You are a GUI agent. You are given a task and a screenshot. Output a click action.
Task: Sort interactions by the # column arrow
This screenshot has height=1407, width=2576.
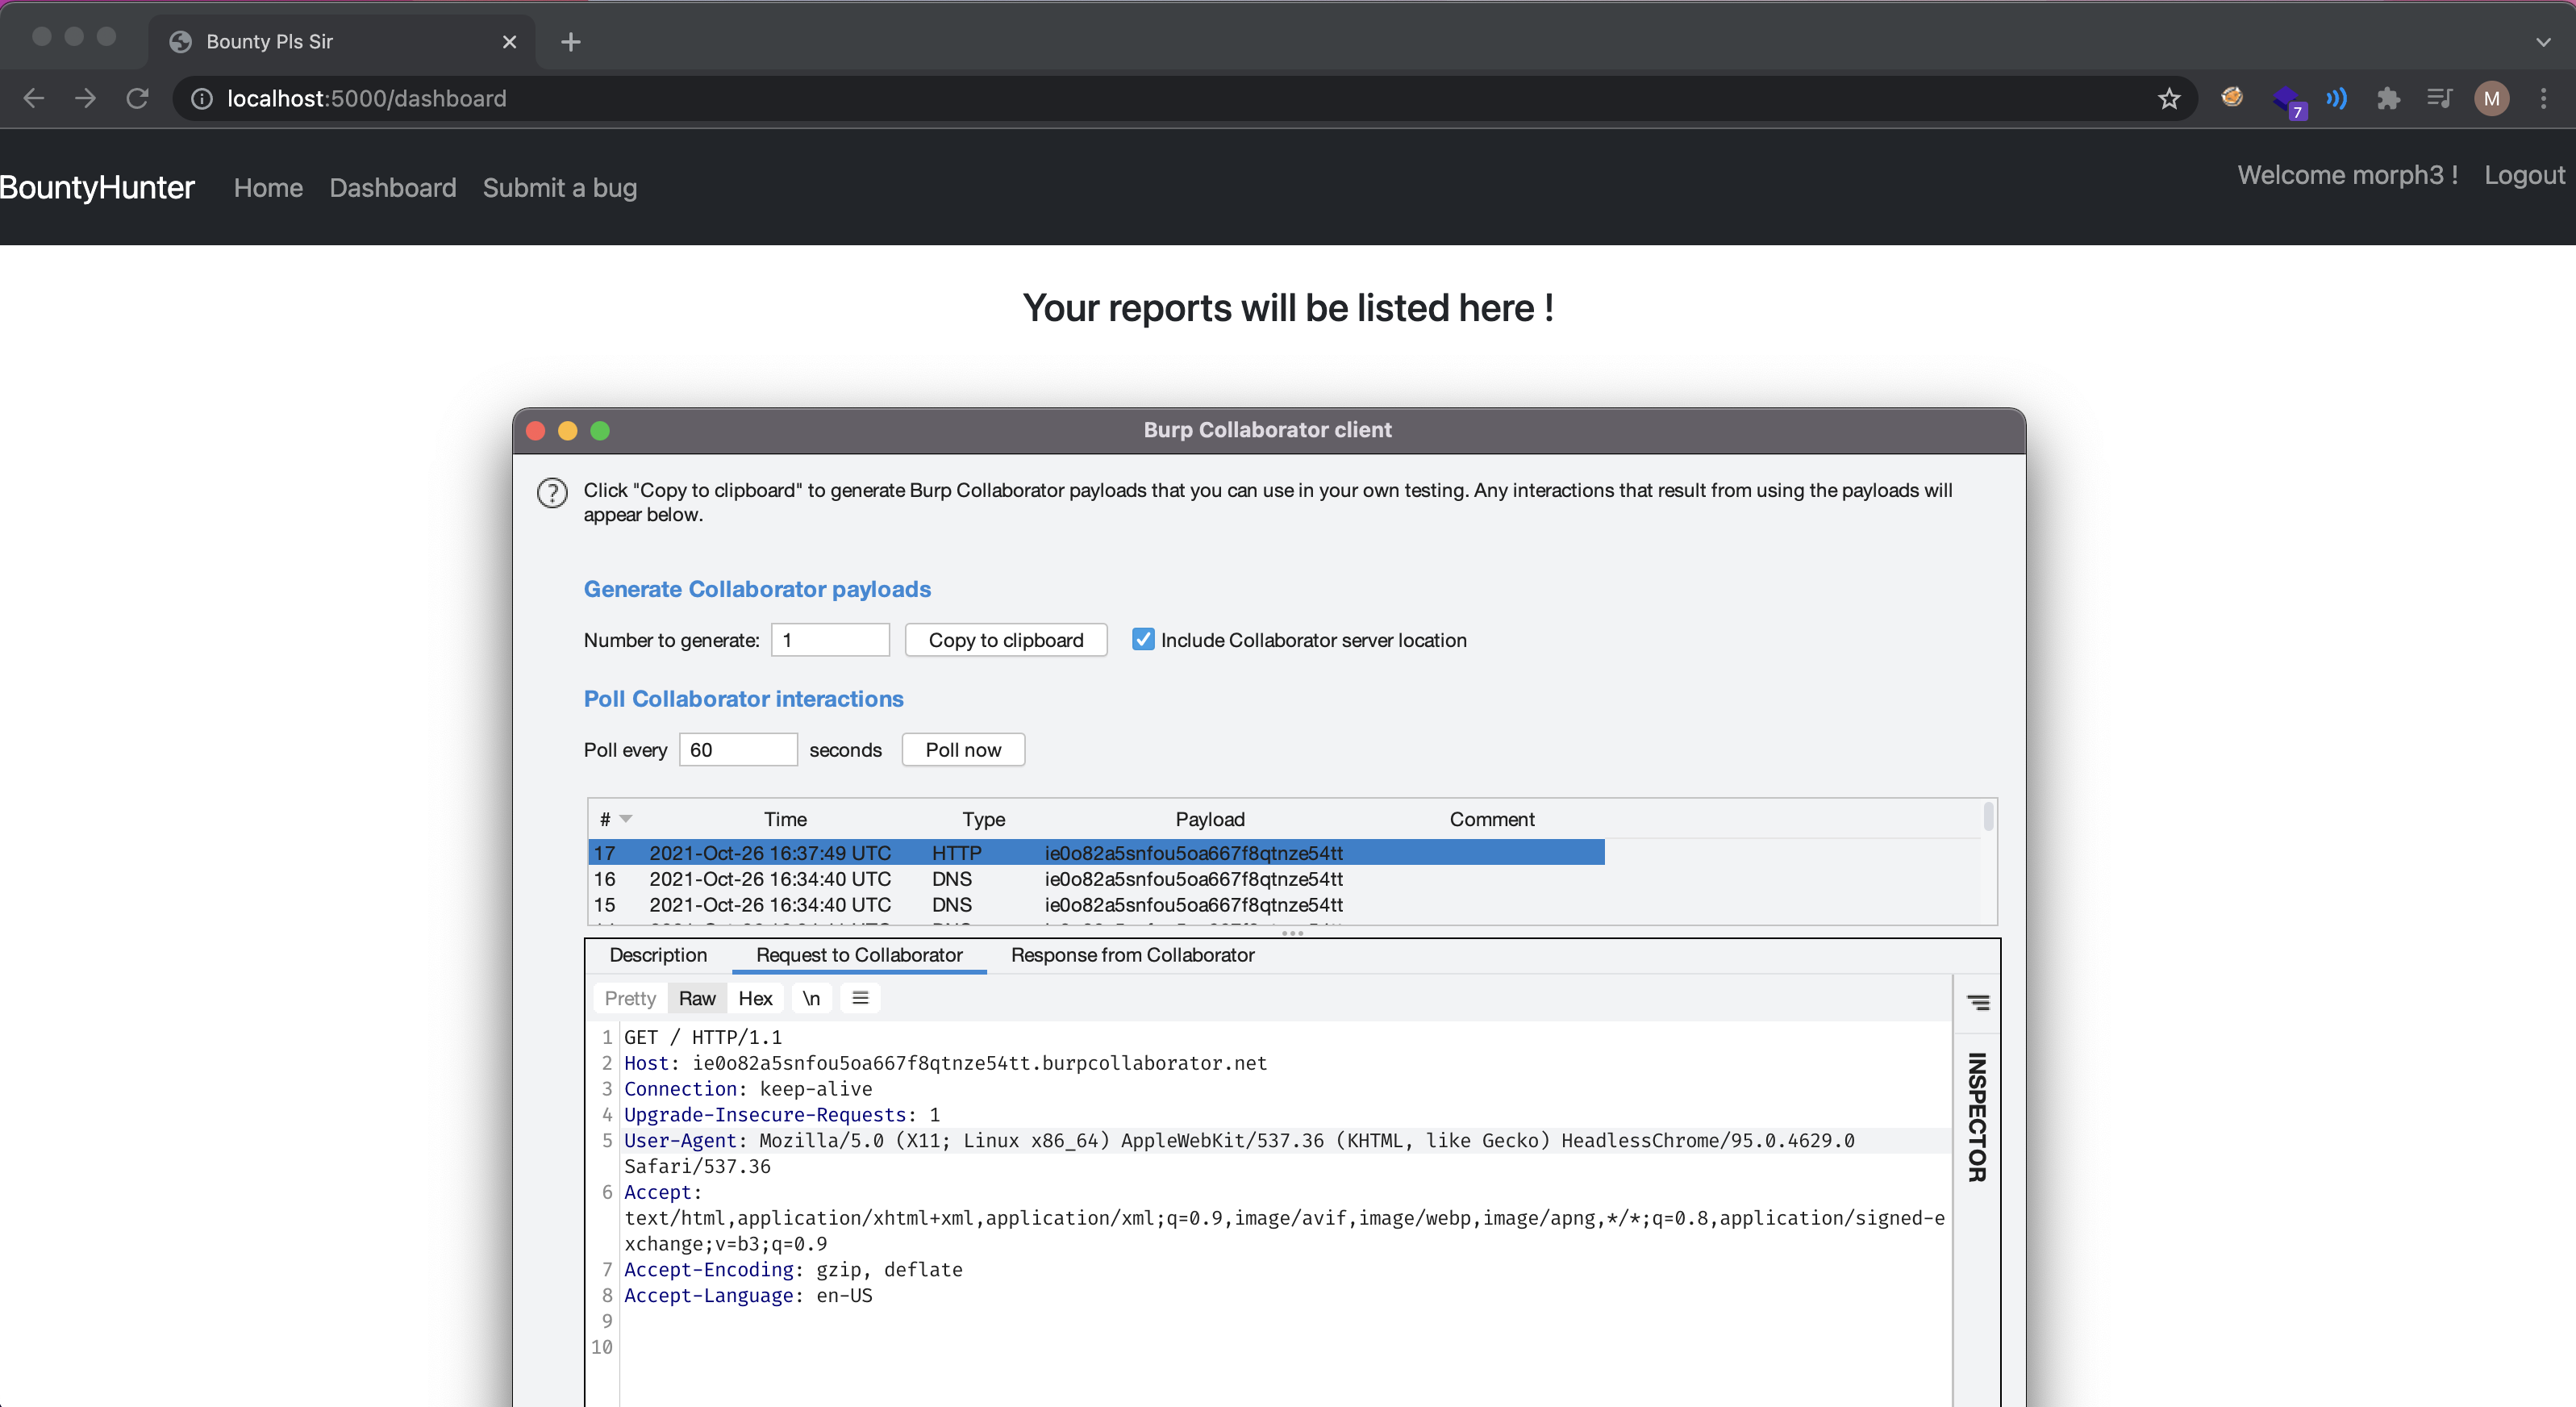pos(626,819)
